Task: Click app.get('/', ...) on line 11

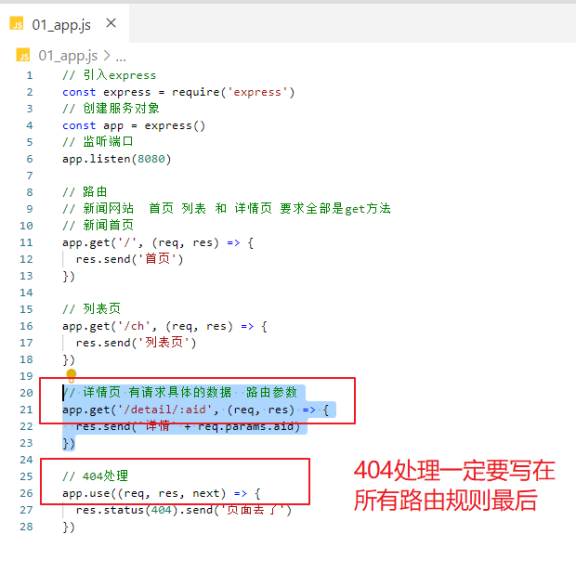Action: coord(158,243)
